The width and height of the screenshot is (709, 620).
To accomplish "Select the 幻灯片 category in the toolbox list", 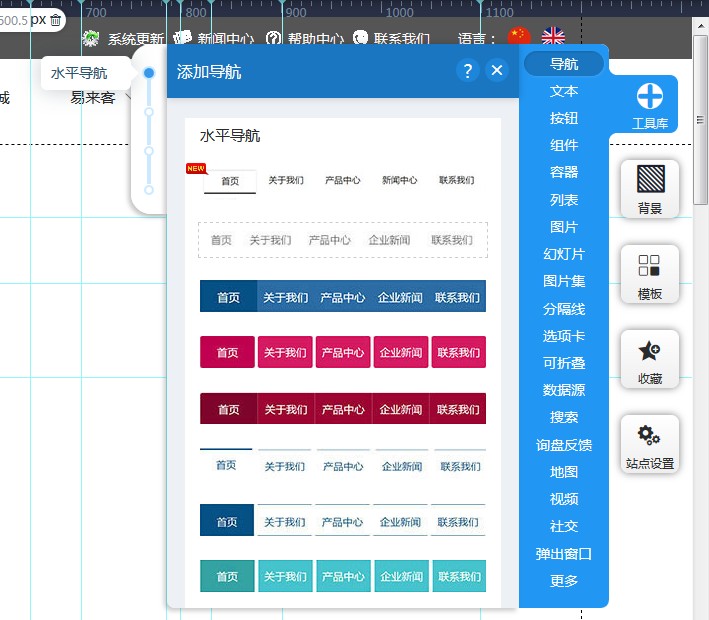I will (x=564, y=254).
